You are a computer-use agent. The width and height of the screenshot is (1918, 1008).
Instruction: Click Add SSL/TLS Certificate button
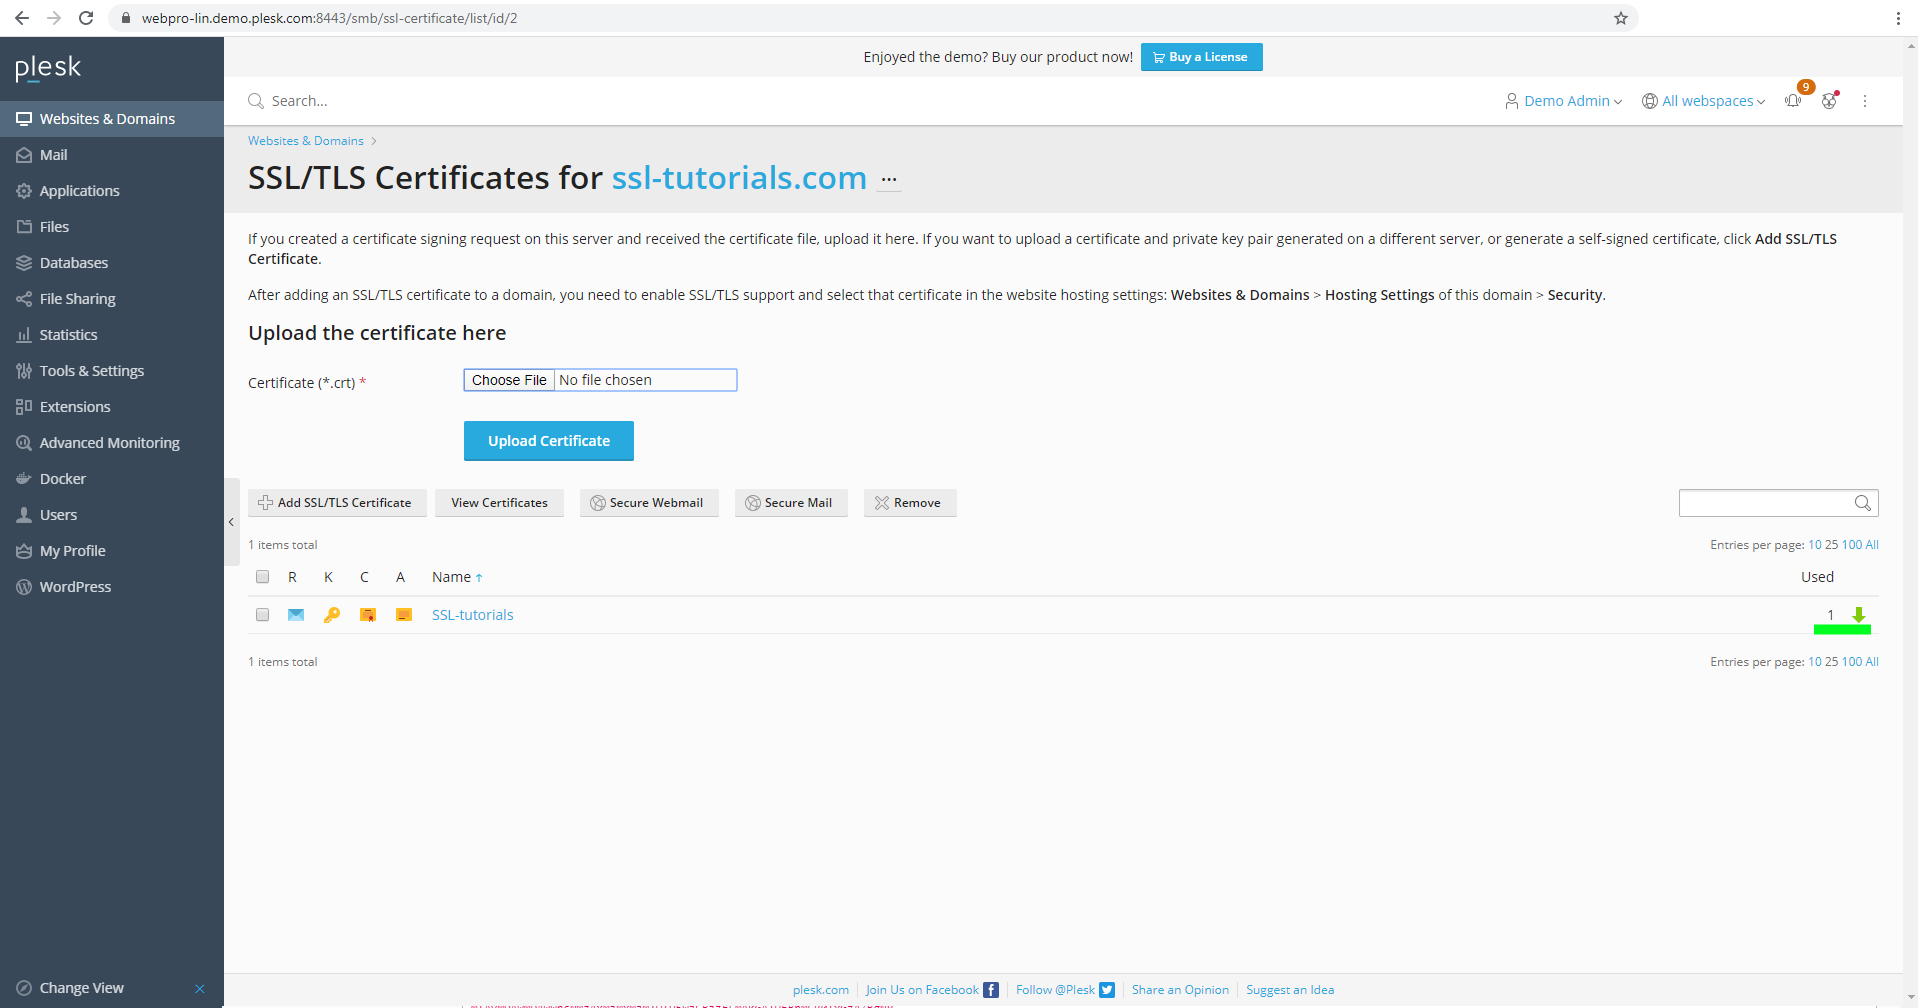click(x=337, y=503)
